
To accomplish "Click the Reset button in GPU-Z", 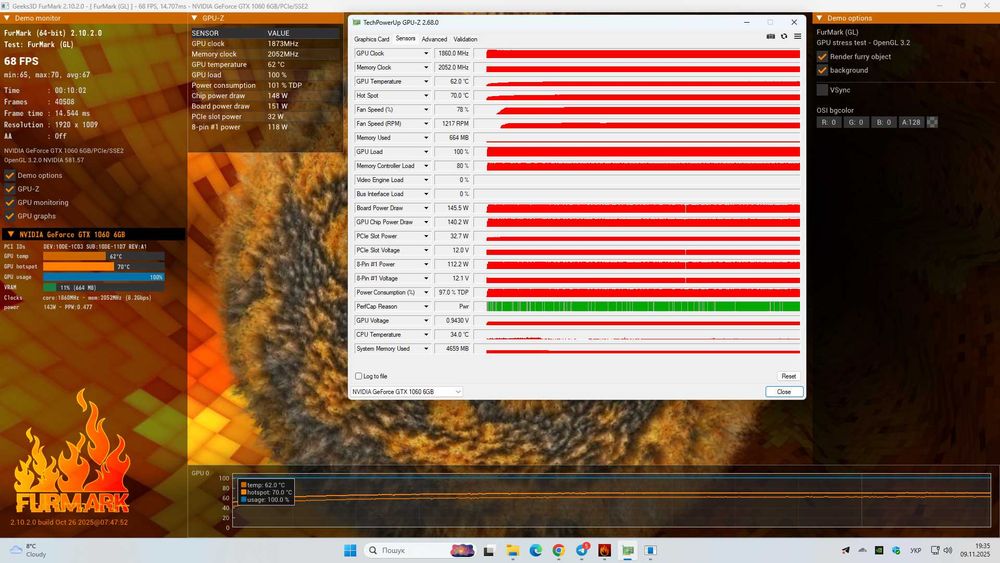I will click(x=789, y=376).
